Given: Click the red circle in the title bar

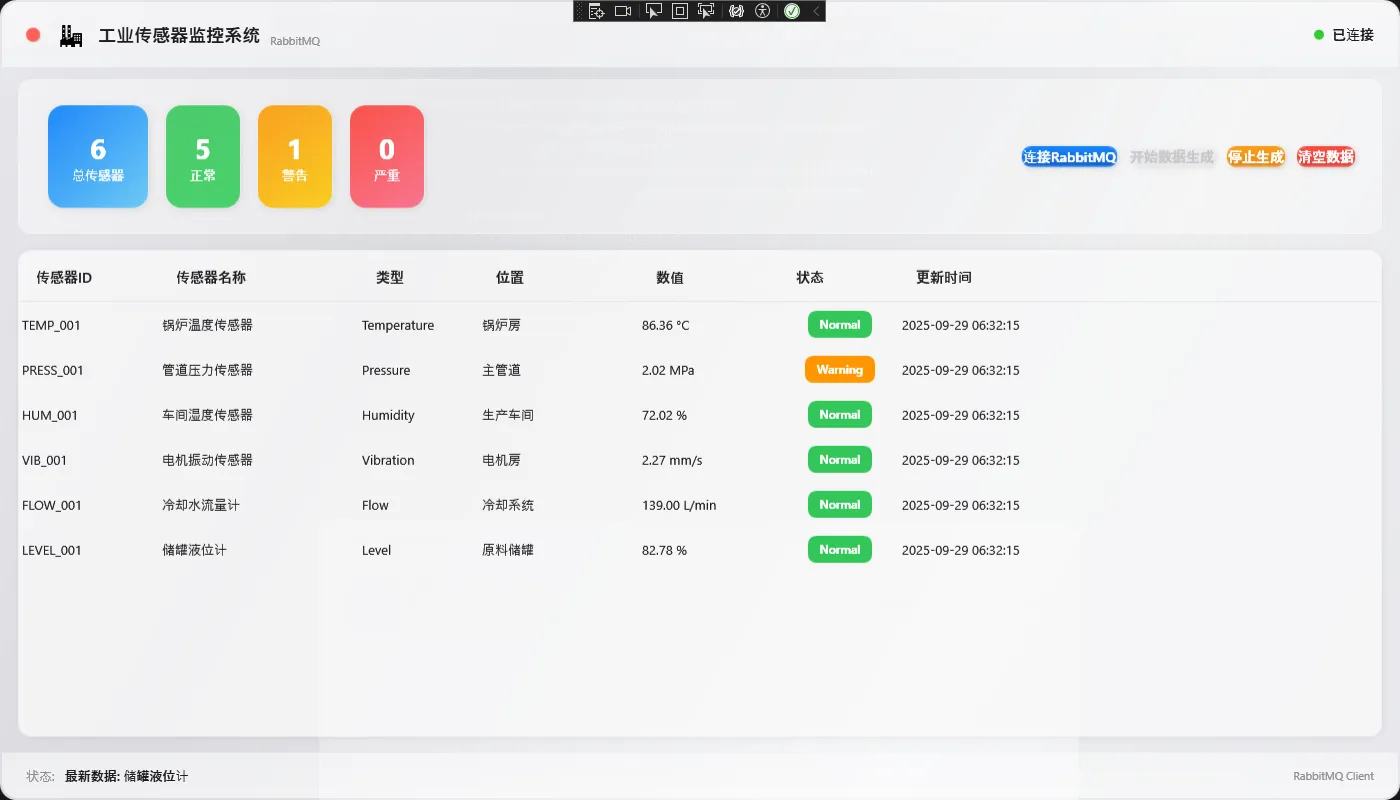Looking at the screenshot, I should pyautogui.click(x=33, y=35).
